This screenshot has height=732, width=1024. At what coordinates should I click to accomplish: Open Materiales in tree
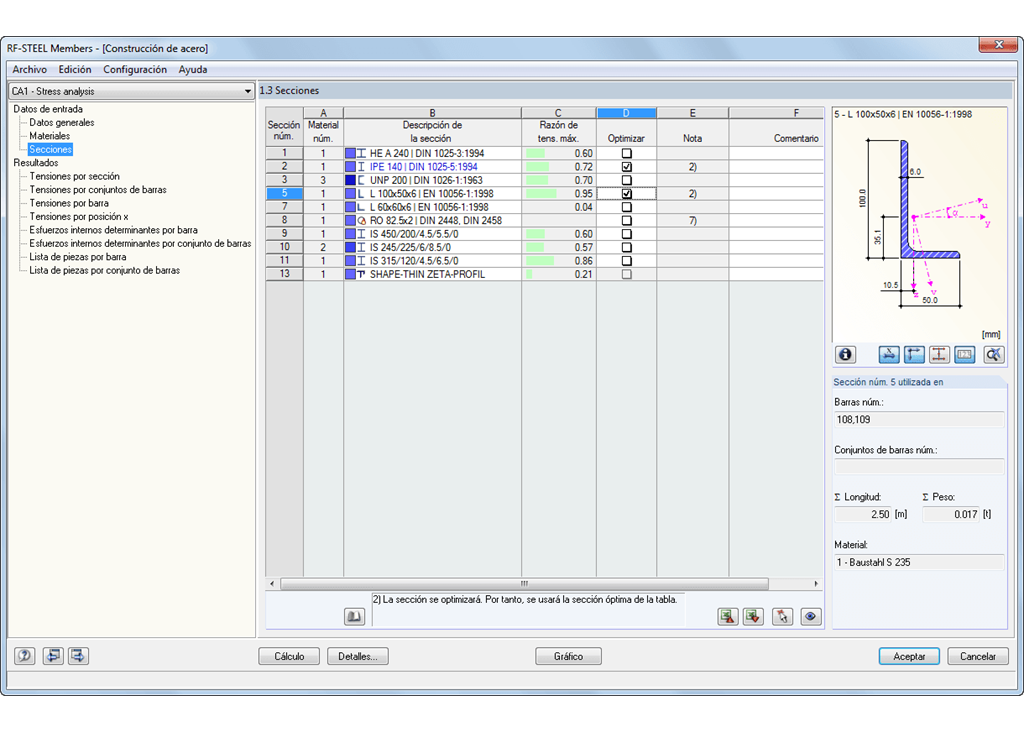50,136
